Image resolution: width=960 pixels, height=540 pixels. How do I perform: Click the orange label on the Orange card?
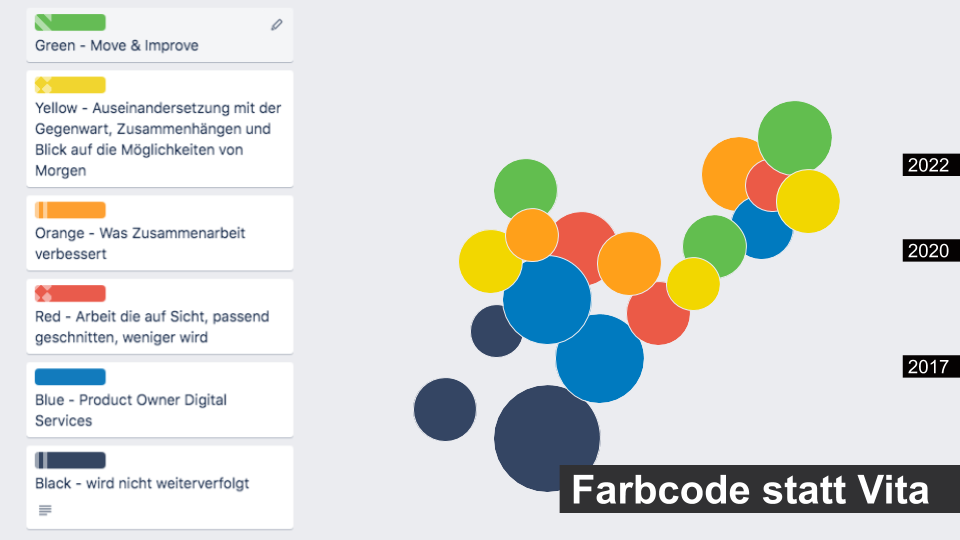(70, 210)
